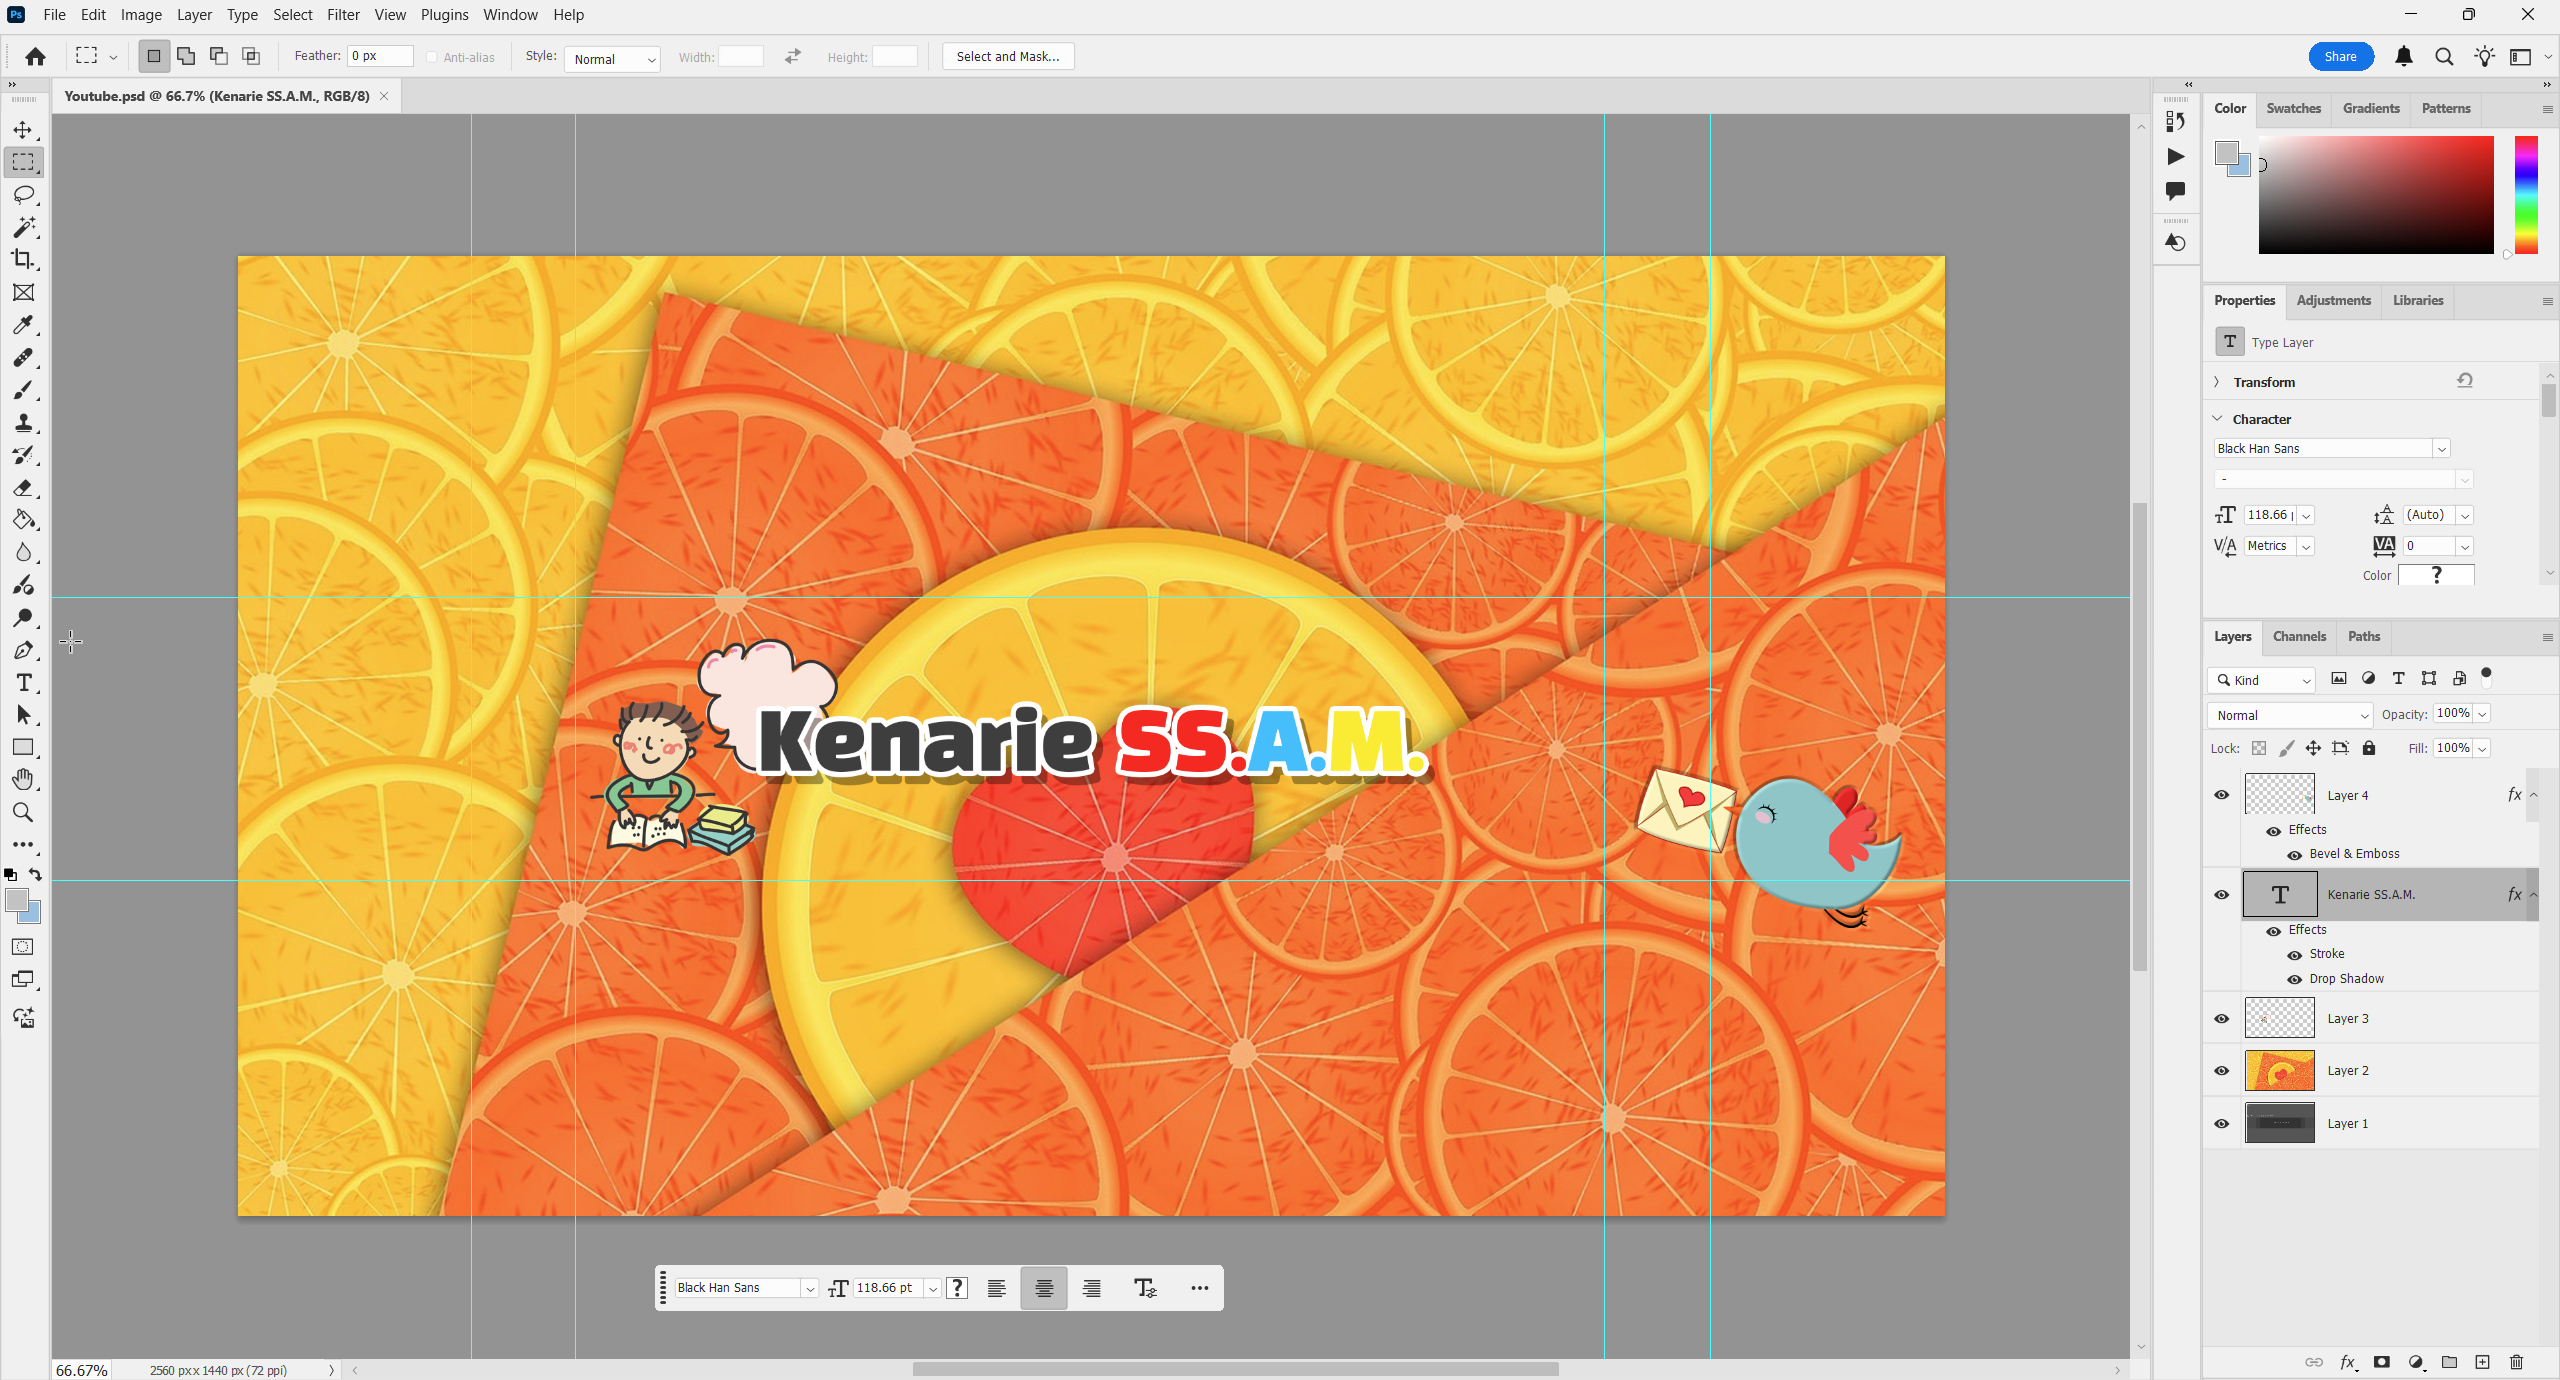
Task: Select the Horizontal Type tool
Action: 23,683
